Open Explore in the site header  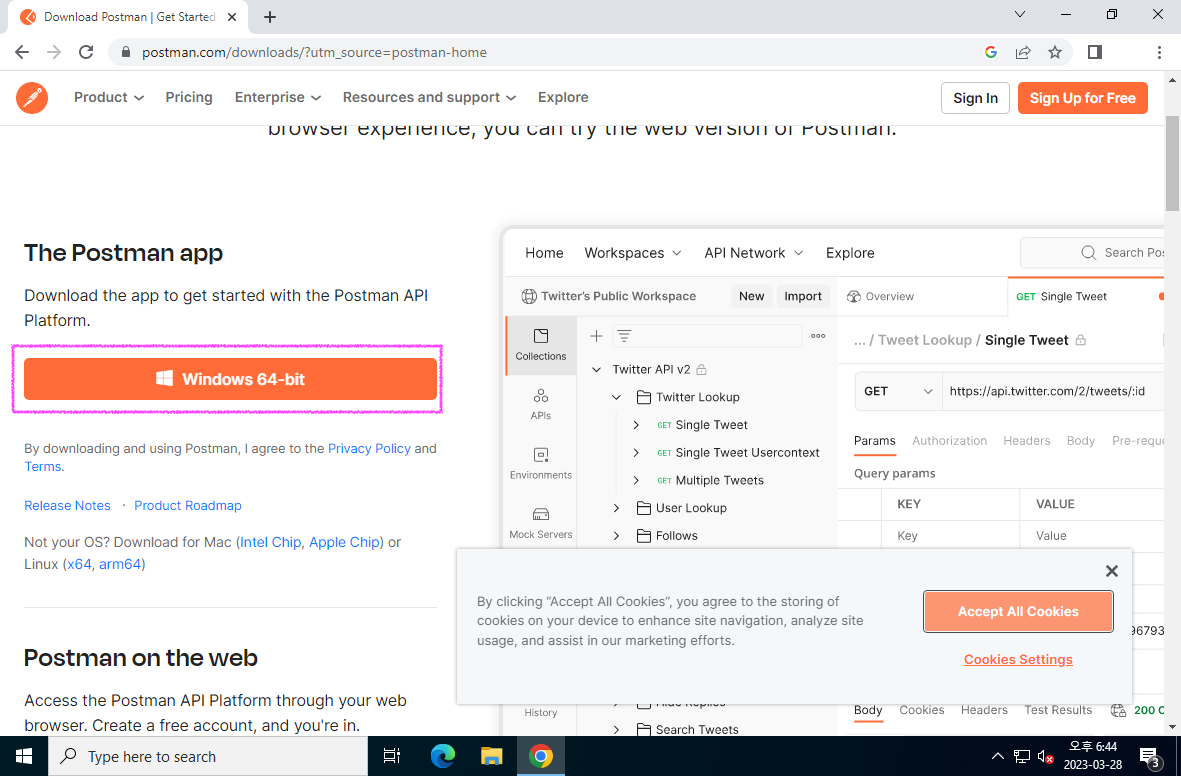click(x=563, y=97)
